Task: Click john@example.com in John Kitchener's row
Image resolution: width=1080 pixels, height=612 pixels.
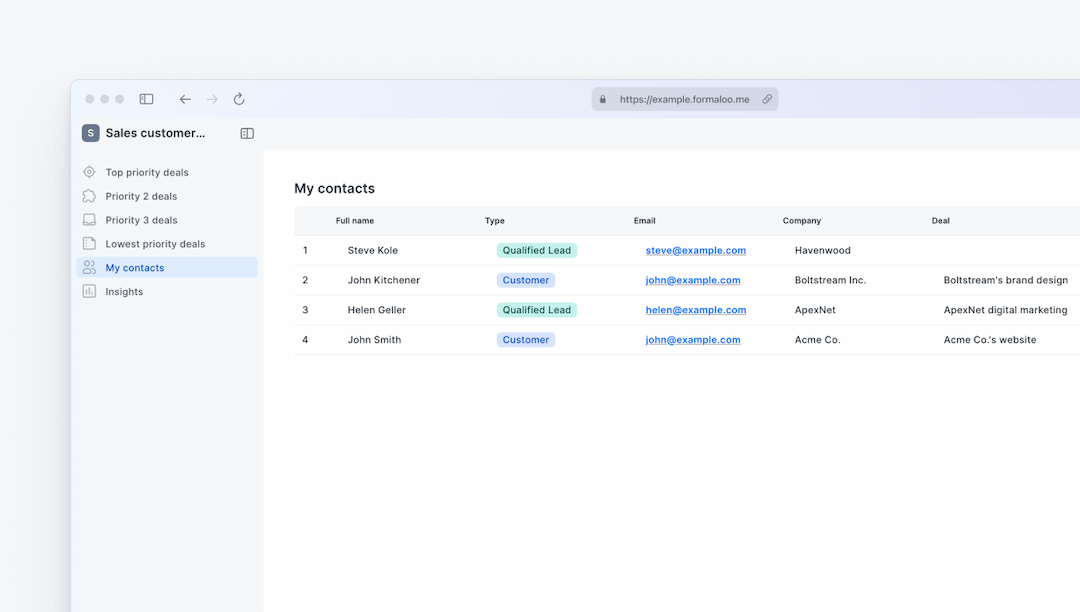Action: [x=693, y=280]
